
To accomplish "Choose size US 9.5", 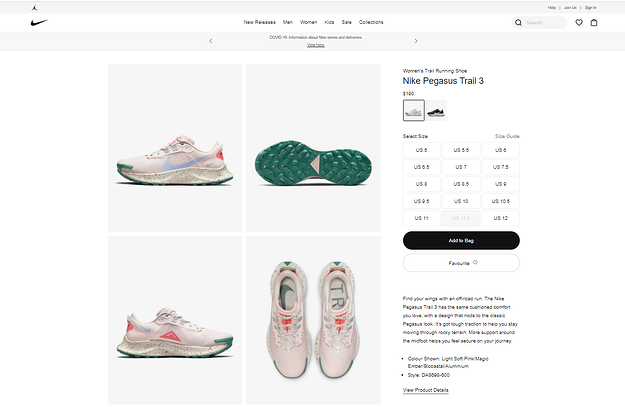I will [x=421, y=201].
